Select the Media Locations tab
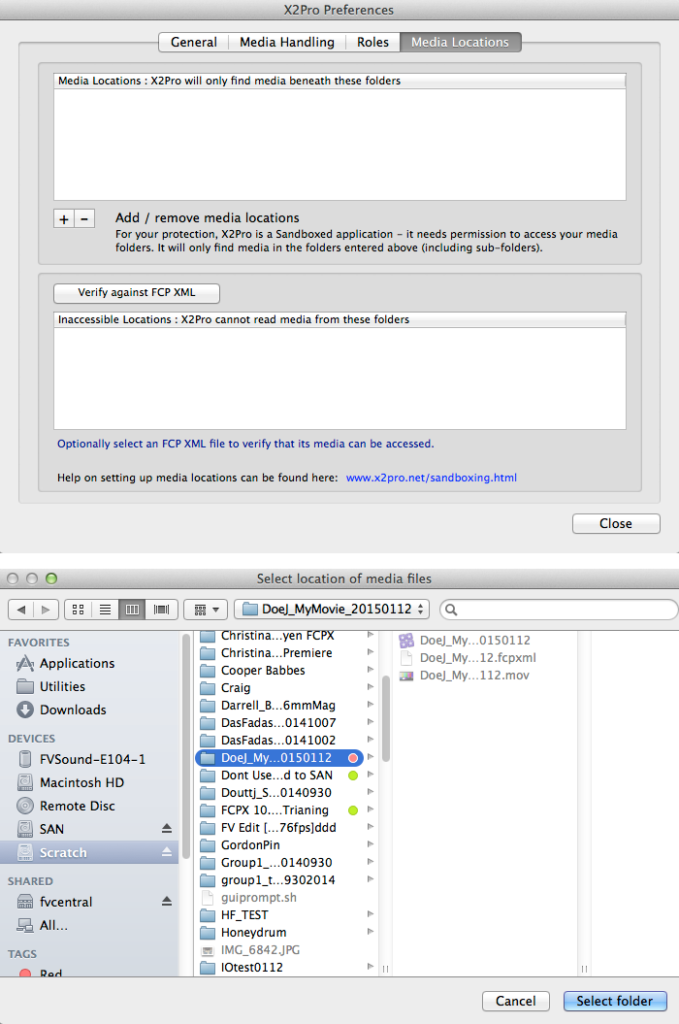The image size is (679, 1024). 460,42
